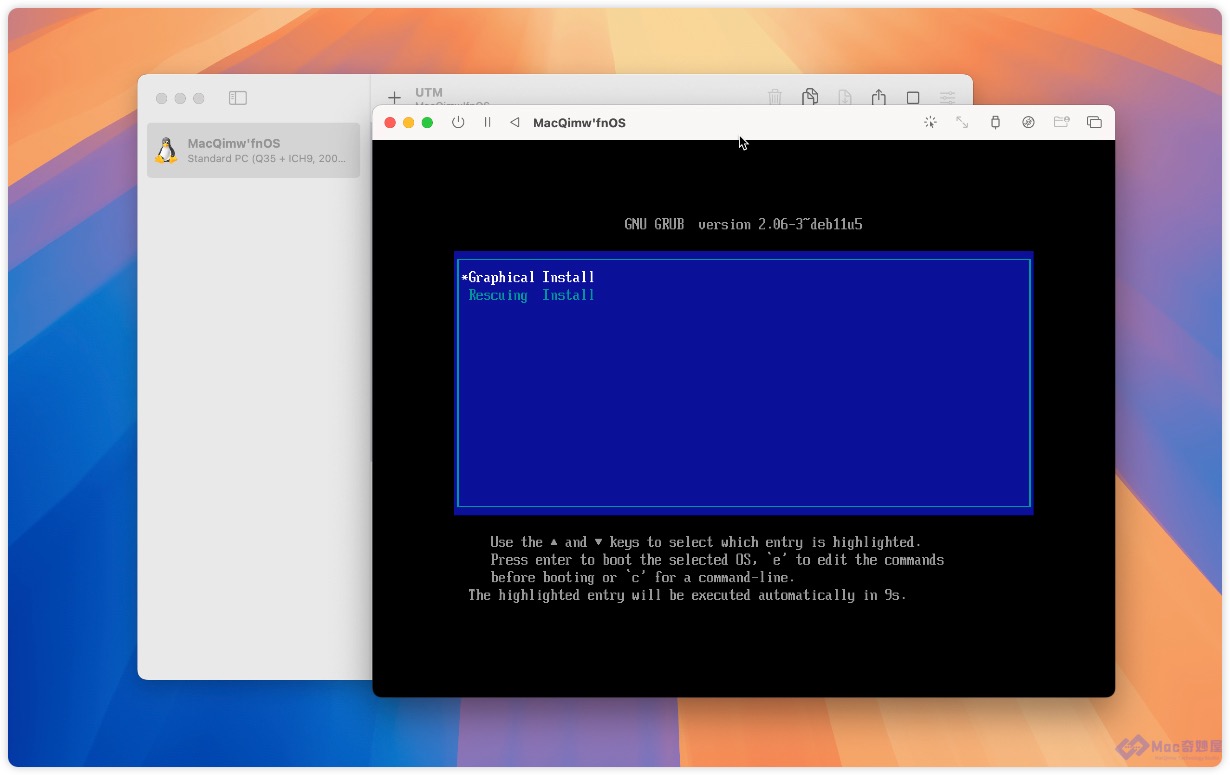Power off the VM using the power icon

[458, 123]
